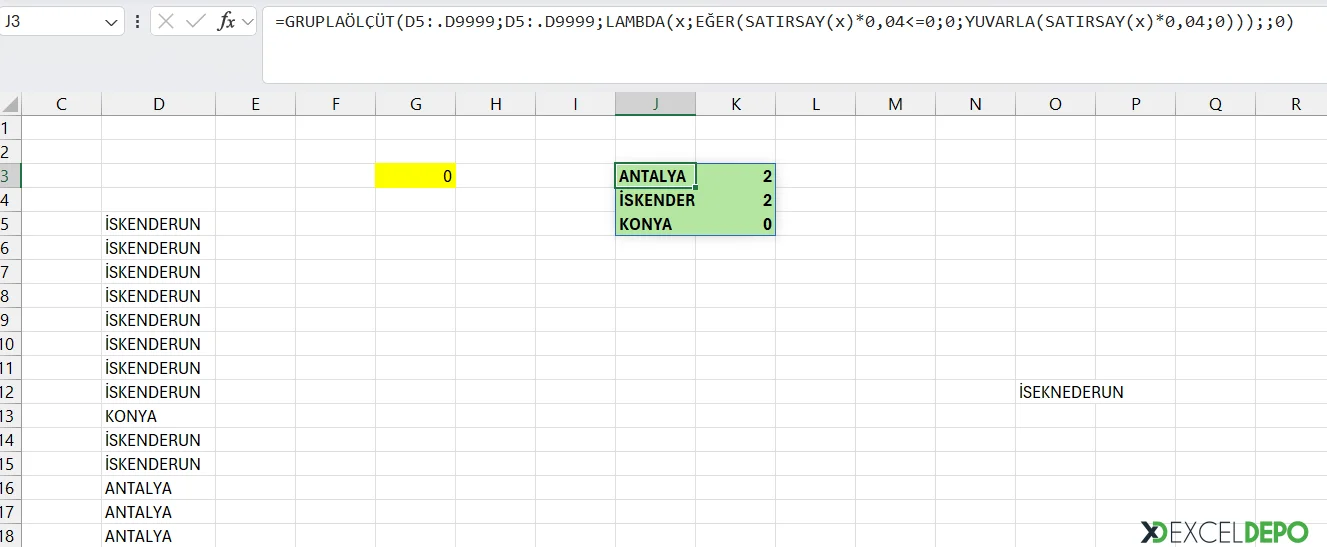This screenshot has height=547, width=1327.
Task: Open the Name Box dropdown arrow
Action: point(111,21)
